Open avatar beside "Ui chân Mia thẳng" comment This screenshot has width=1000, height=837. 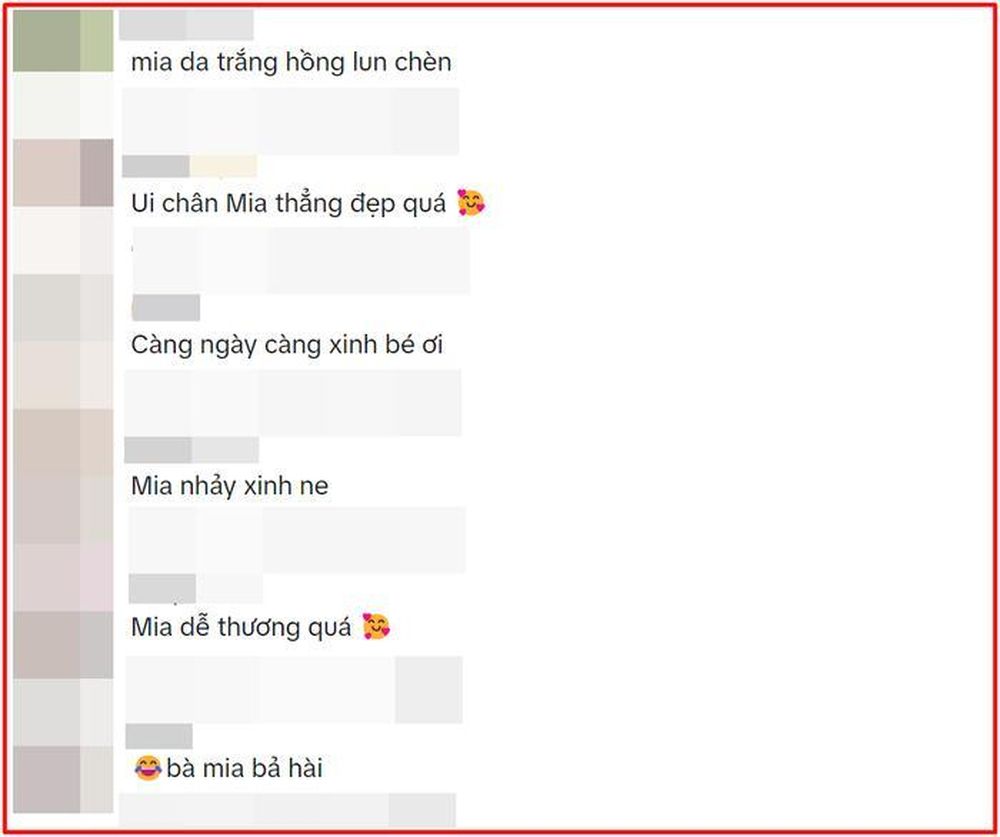pyautogui.click(x=63, y=173)
